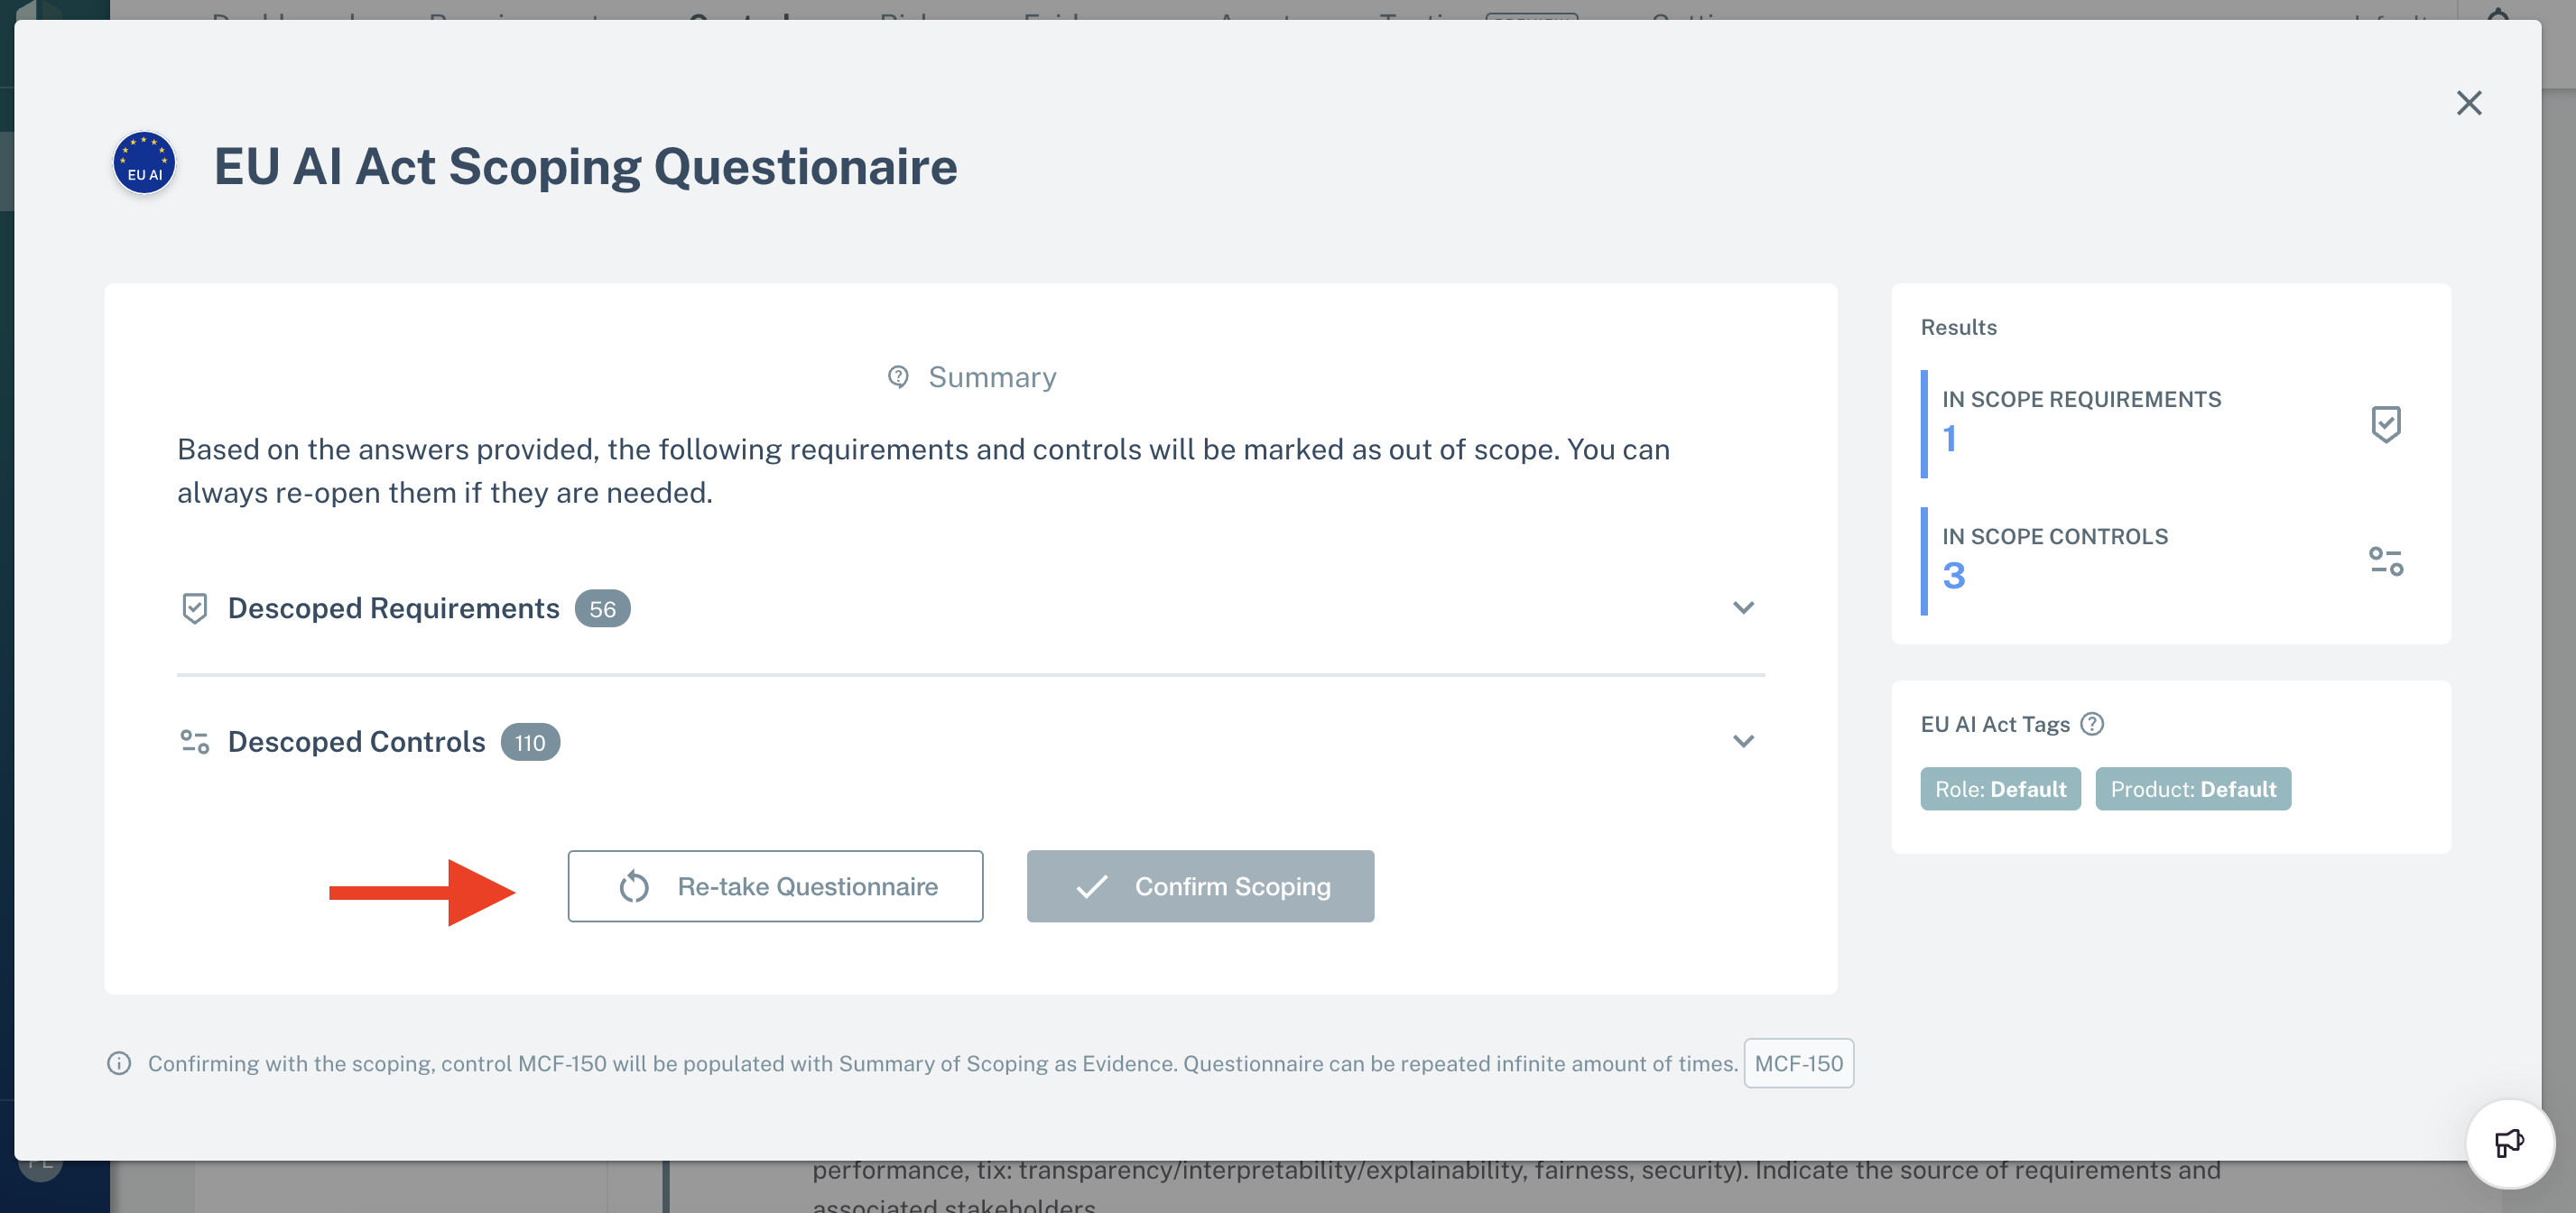Select the Product: Default tag

tap(2192, 789)
